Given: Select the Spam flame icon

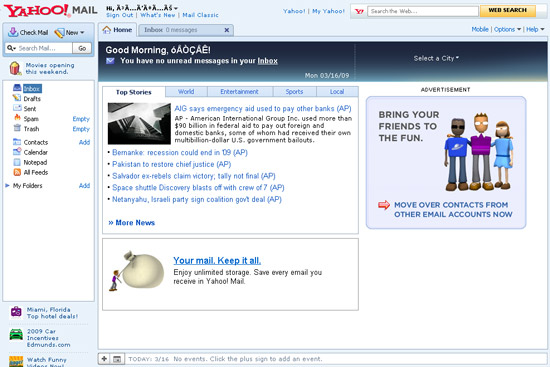Looking at the screenshot, I should [17, 118].
